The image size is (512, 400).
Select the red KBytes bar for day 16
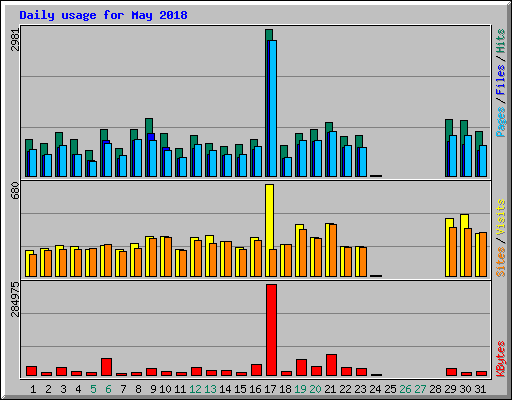point(256,370)
